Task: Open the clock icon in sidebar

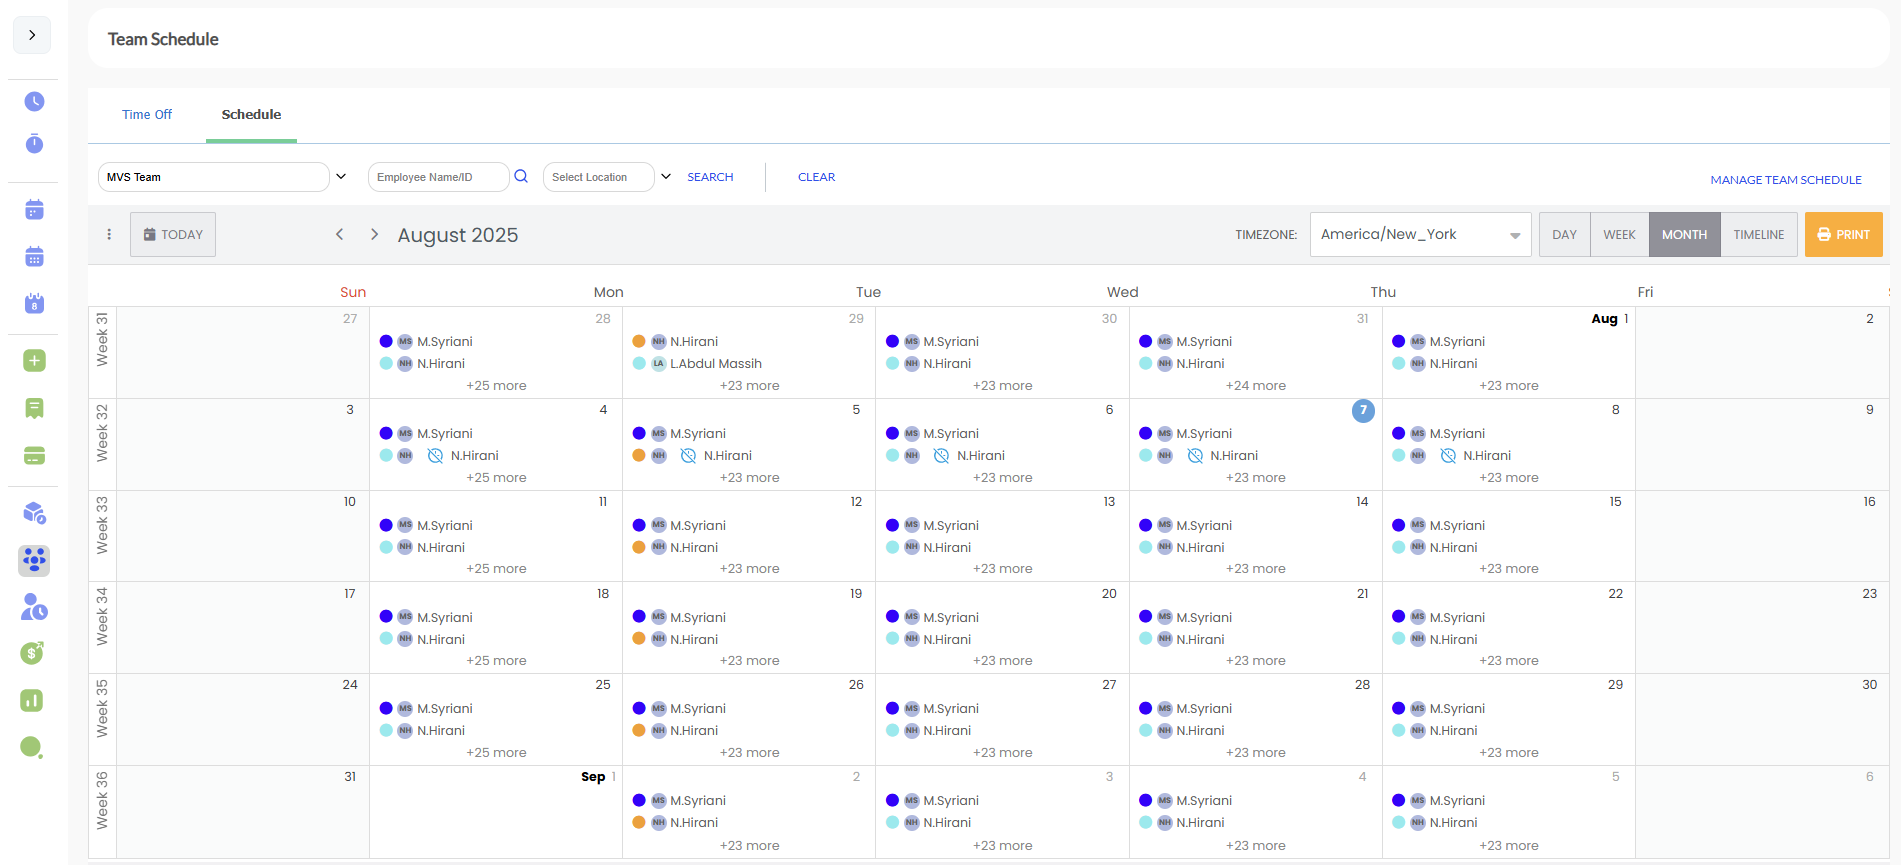Action: point(34,101)
